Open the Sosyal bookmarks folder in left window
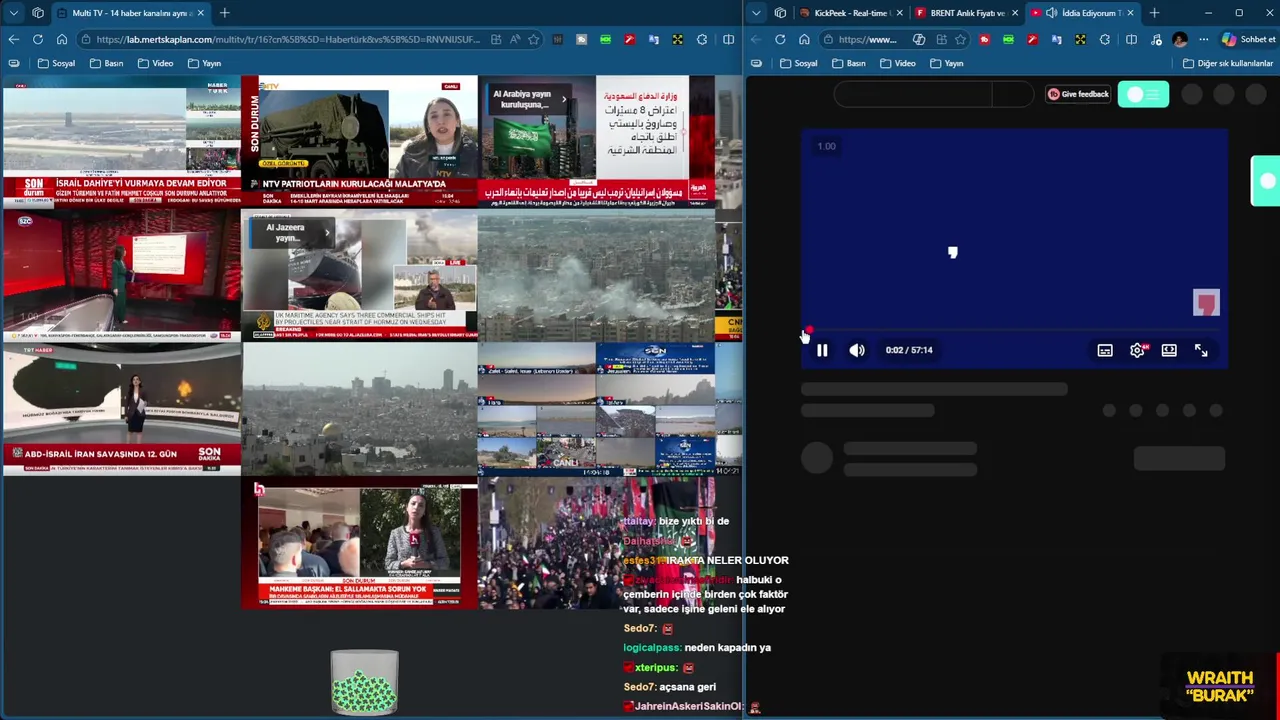 tap(57, 63)
